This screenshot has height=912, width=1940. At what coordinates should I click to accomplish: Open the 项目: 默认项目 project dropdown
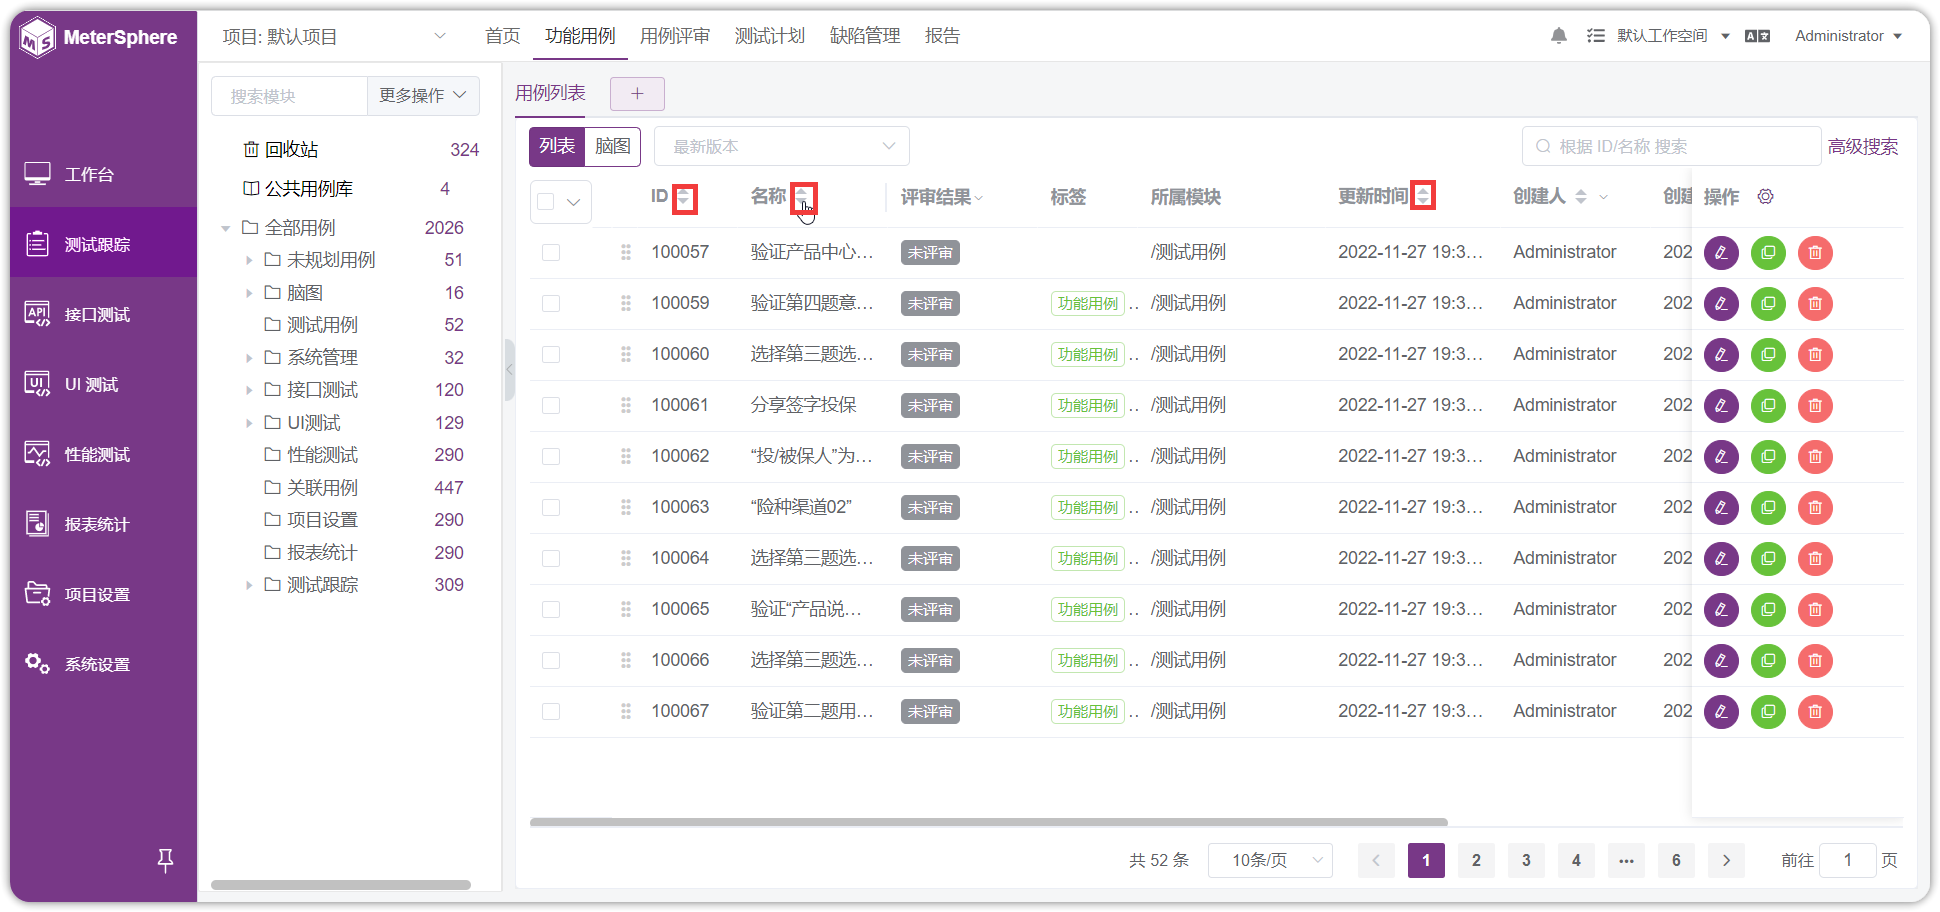[x=334, y=37]
